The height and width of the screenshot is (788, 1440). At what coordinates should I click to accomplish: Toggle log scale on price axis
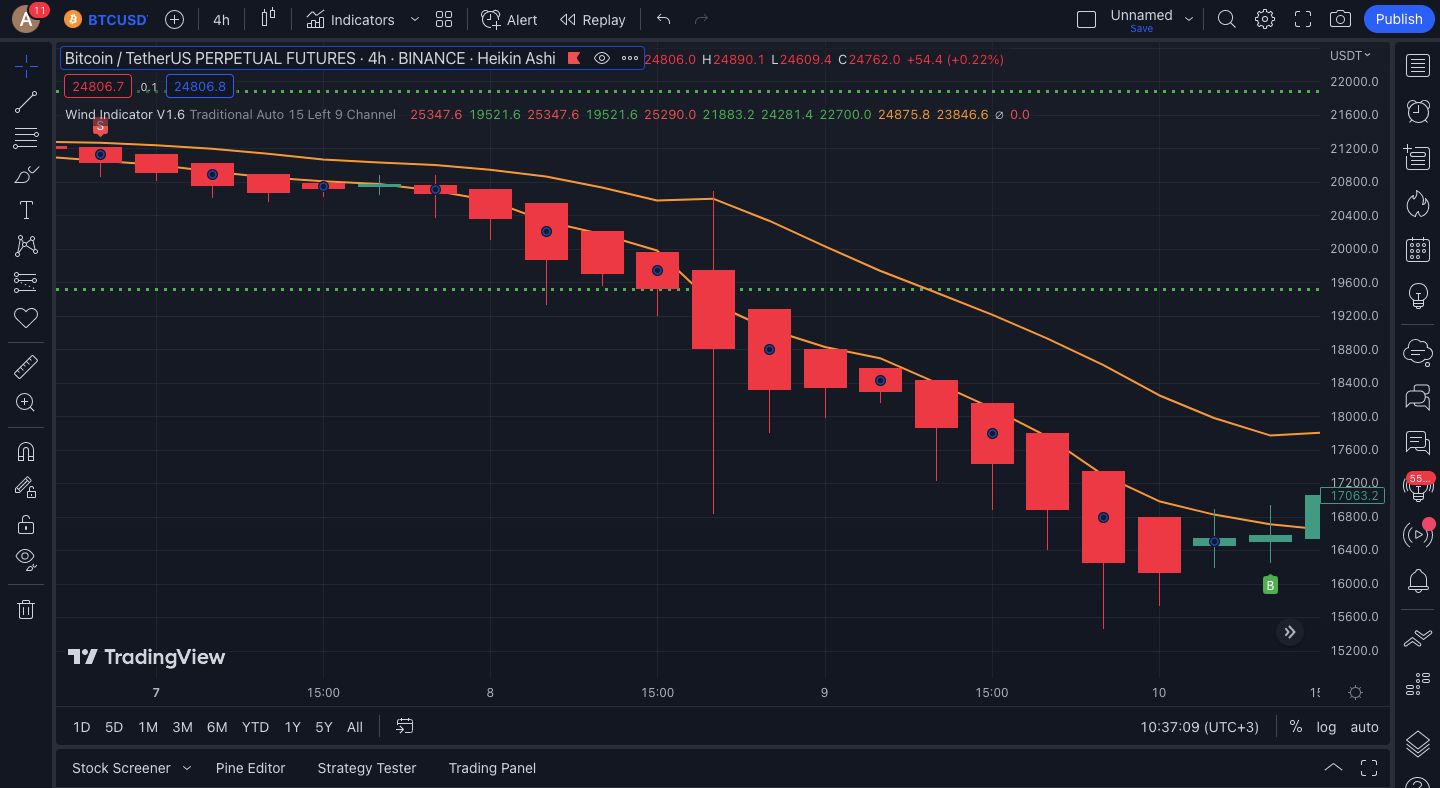pyautogui.click(x=1326, y=727)
